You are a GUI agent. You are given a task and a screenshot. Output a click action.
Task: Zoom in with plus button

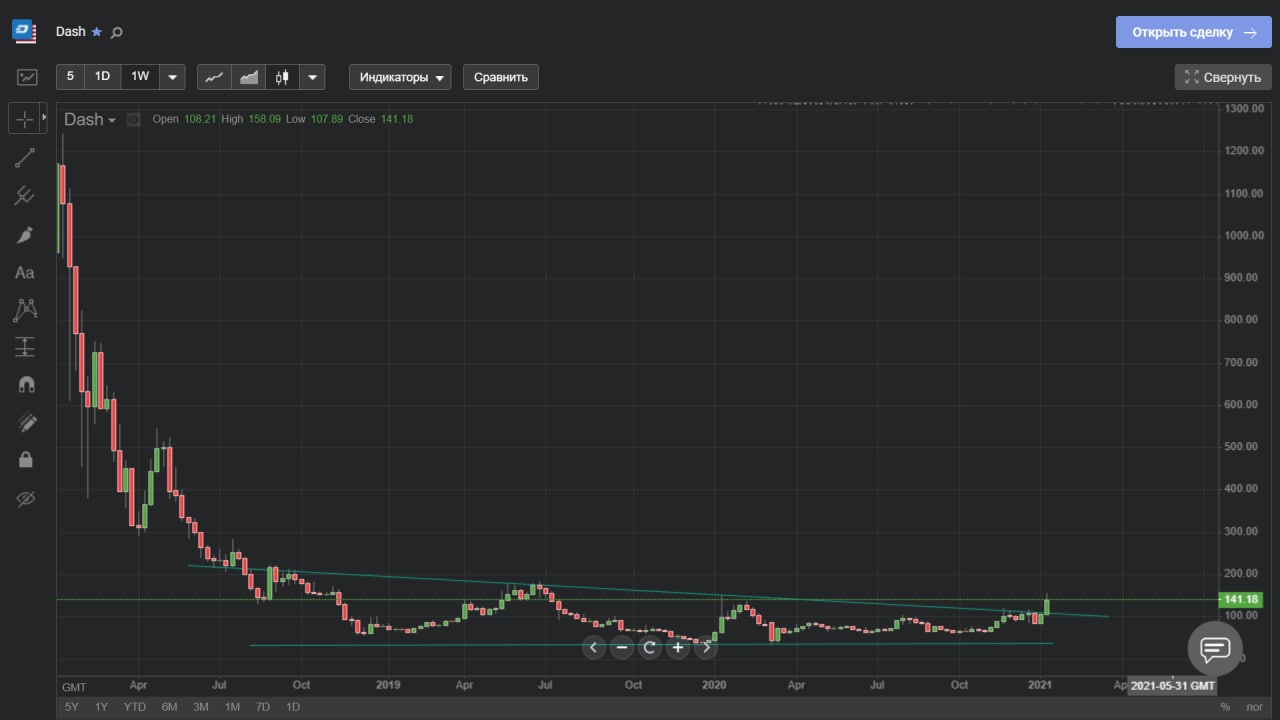(x=678, y=647)
